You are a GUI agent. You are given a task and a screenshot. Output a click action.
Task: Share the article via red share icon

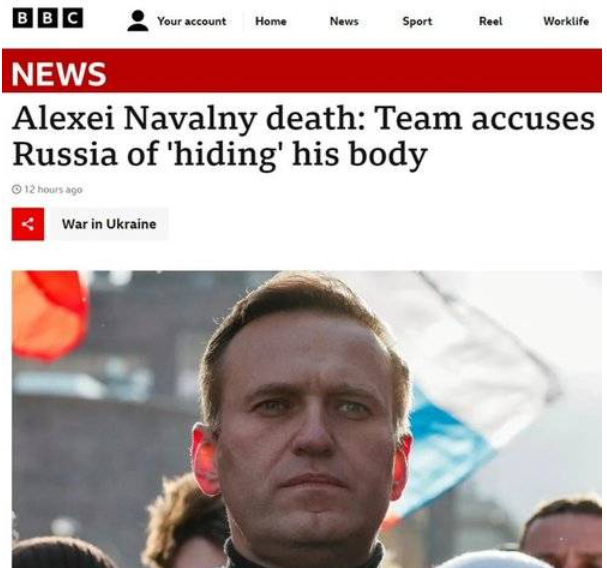pyautogui.click(x=28, y=224)
